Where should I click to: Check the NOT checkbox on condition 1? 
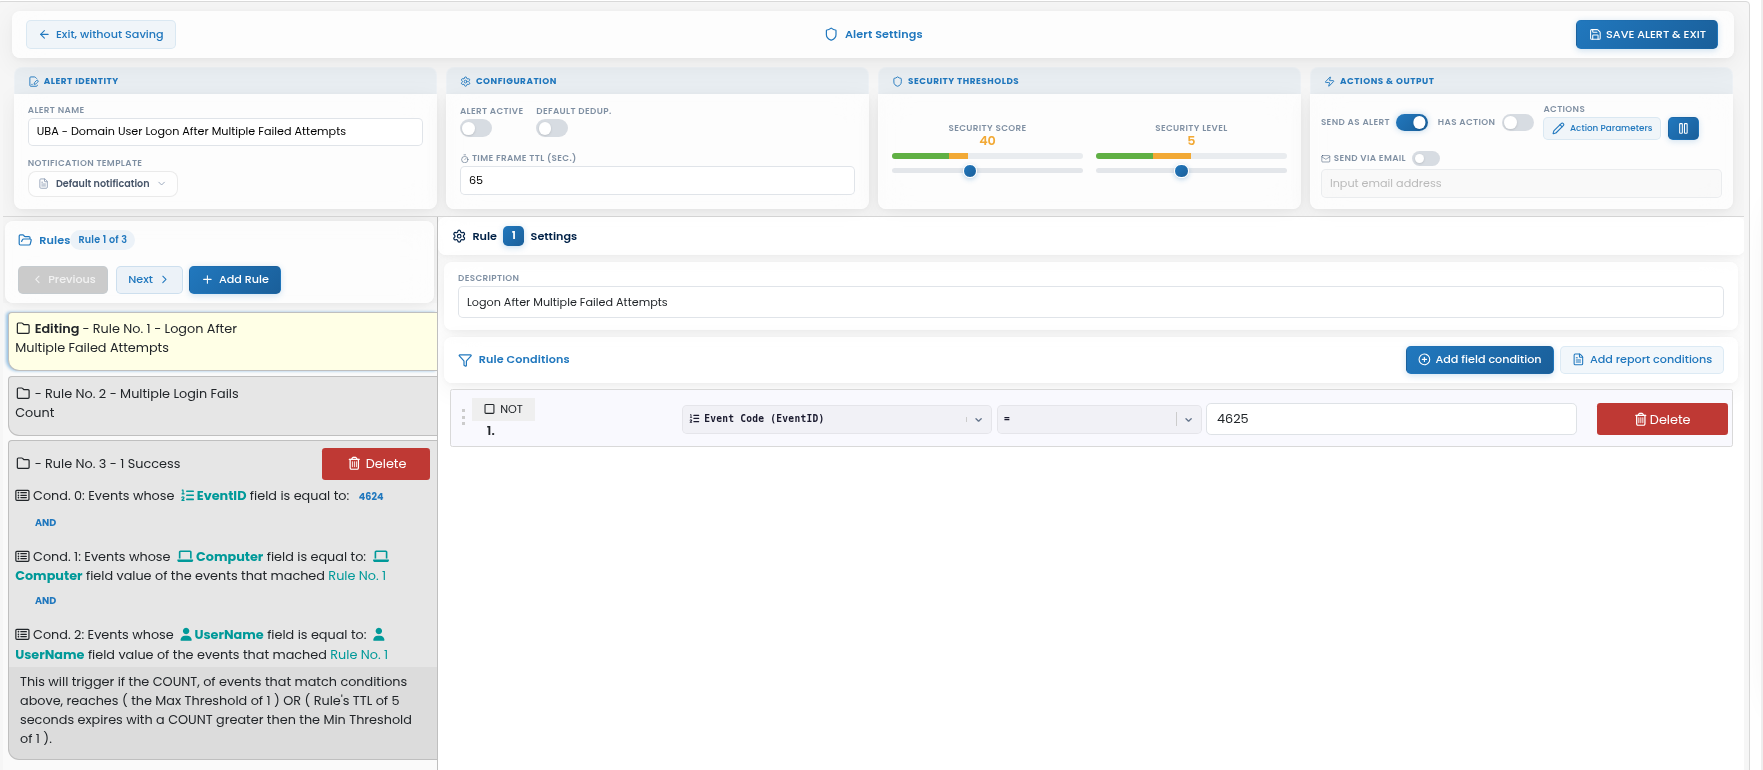click(x=489, y=409)
